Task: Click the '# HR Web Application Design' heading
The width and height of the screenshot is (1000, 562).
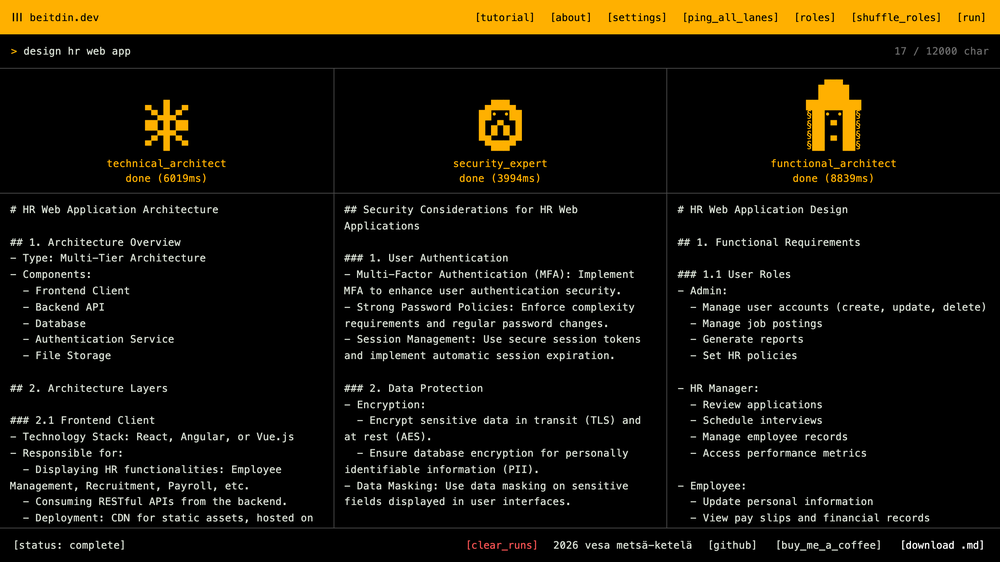Action: [763, 209]
